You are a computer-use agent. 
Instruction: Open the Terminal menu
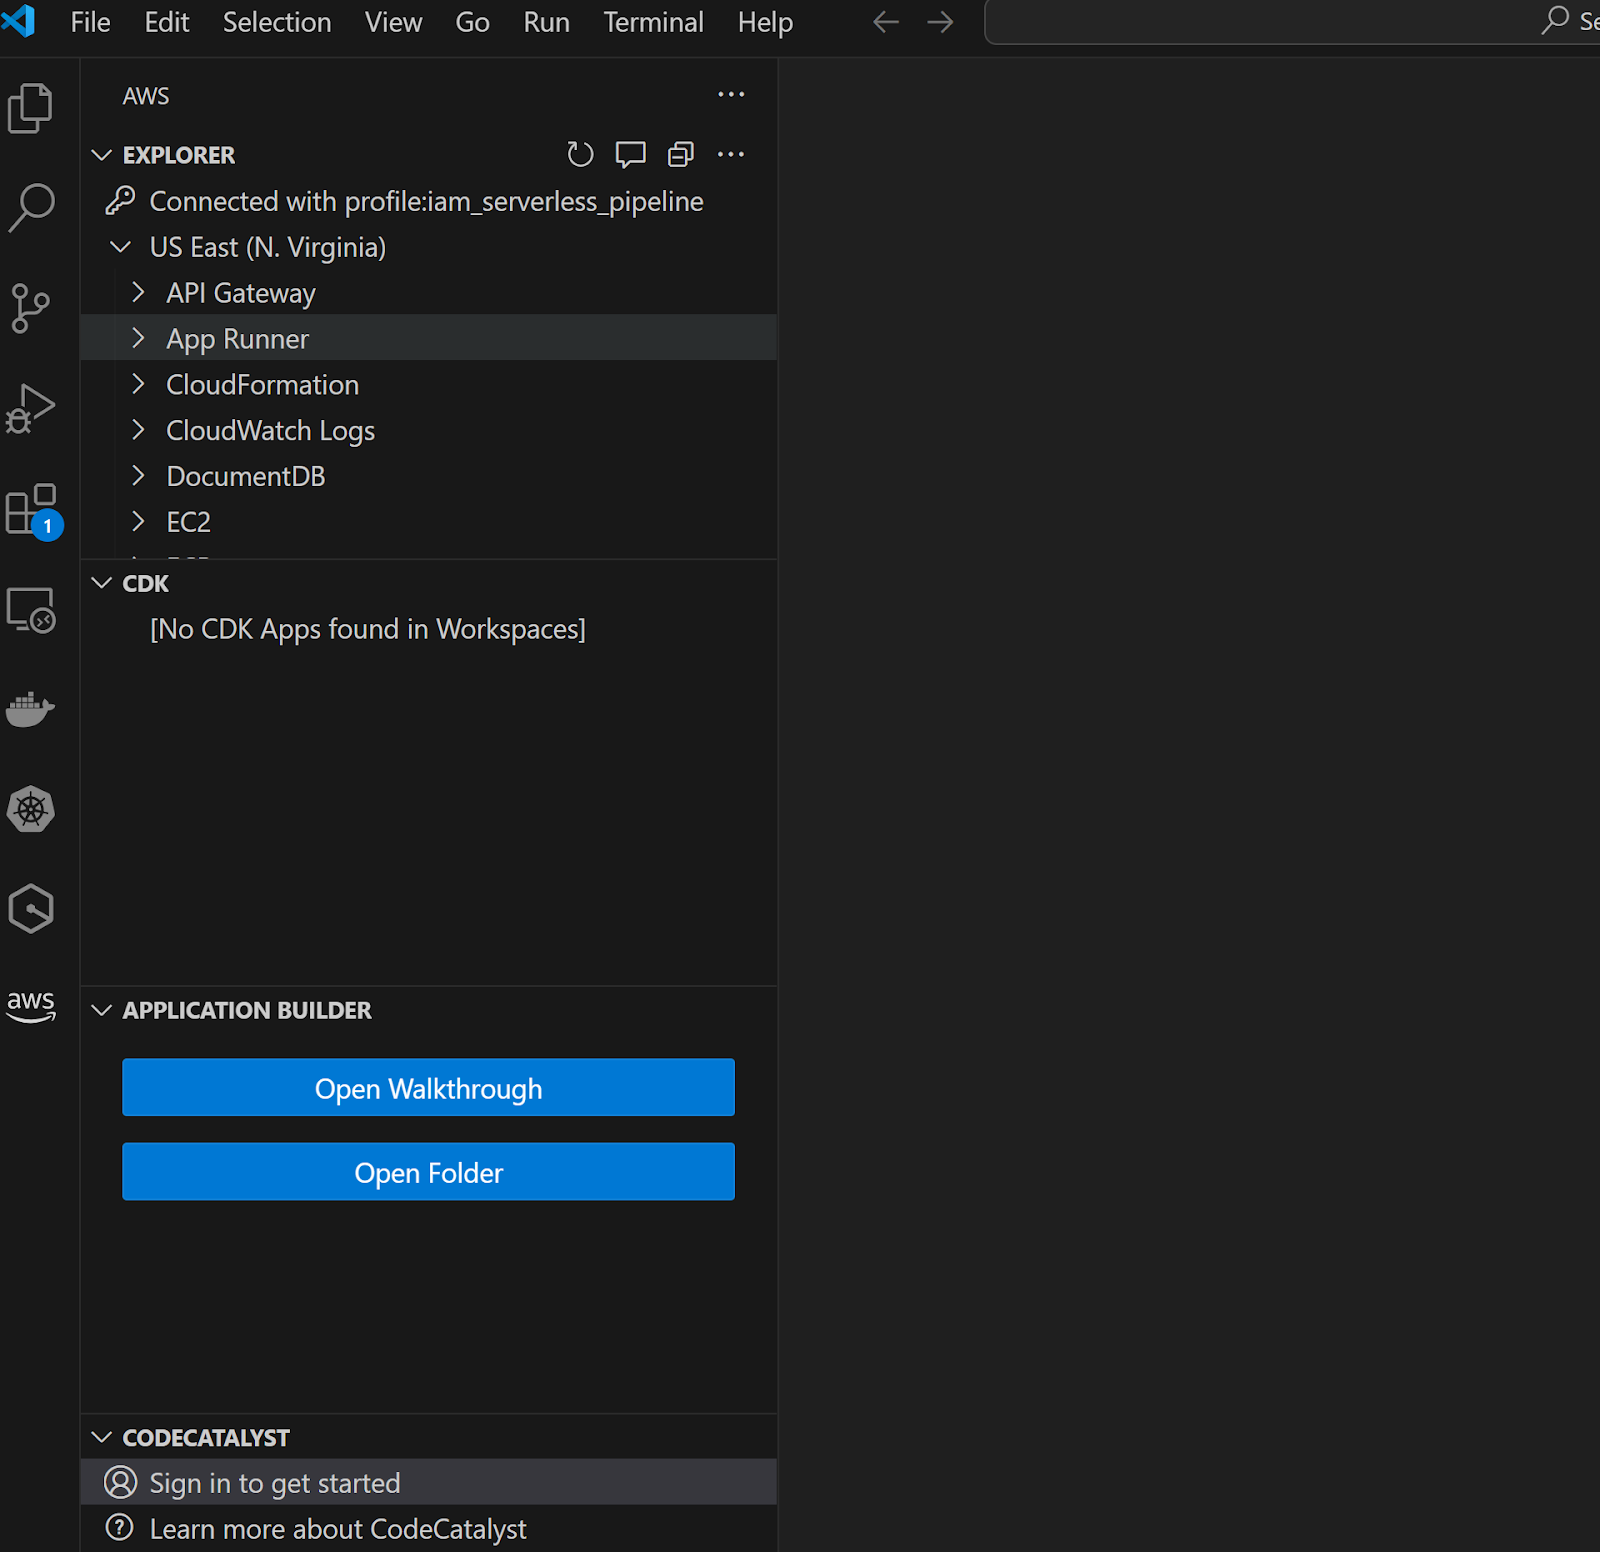[x=653, y=22]
